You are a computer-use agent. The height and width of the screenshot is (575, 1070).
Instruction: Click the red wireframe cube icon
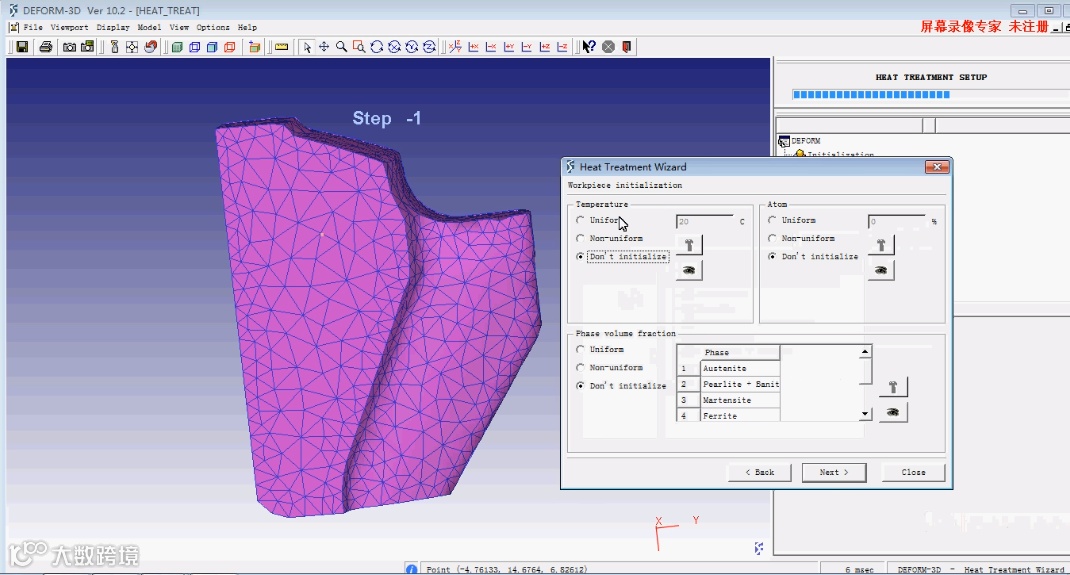pos(230,46)
